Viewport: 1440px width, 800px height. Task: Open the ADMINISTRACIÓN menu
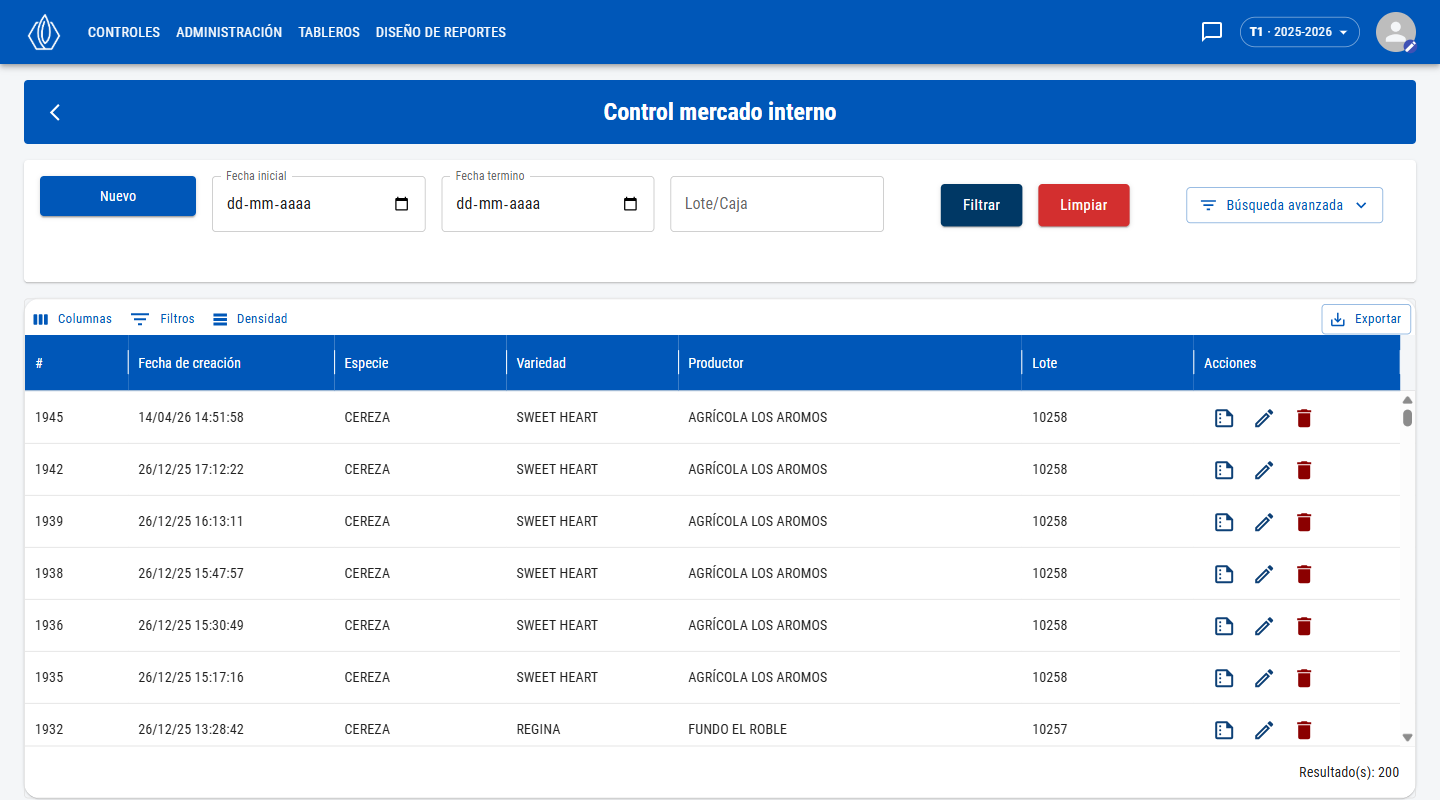click(229, 32)
